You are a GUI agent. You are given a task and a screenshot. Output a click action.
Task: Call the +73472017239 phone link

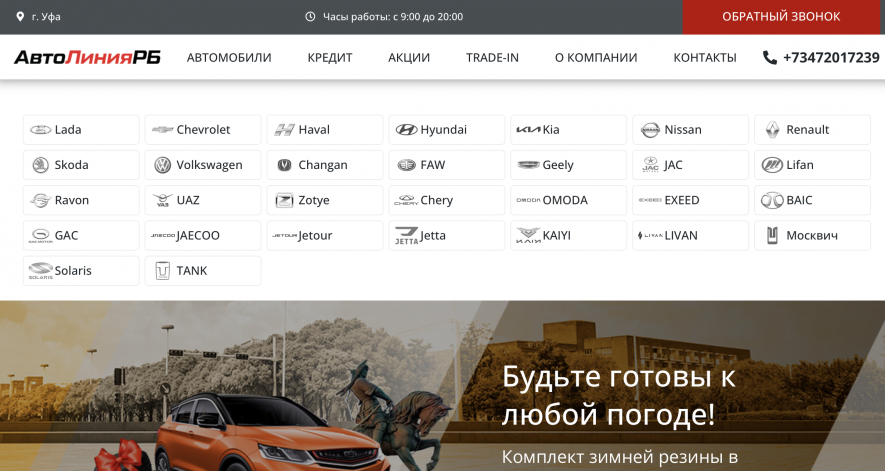point(830,58)
